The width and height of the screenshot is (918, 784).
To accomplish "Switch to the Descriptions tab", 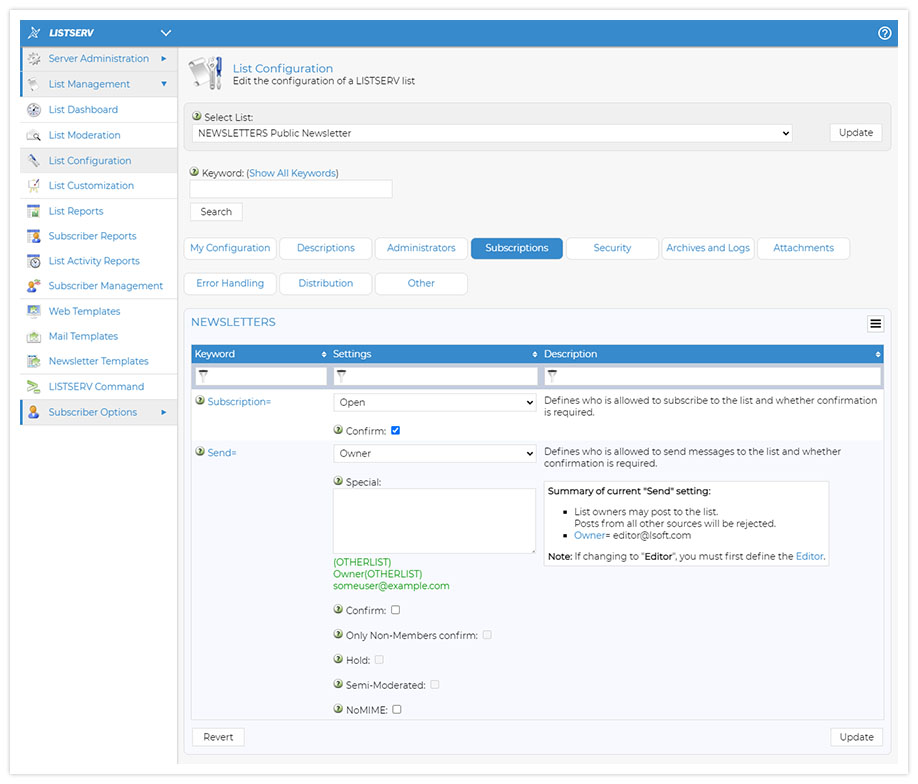I will pyautogui.click(x=326, y=248).
